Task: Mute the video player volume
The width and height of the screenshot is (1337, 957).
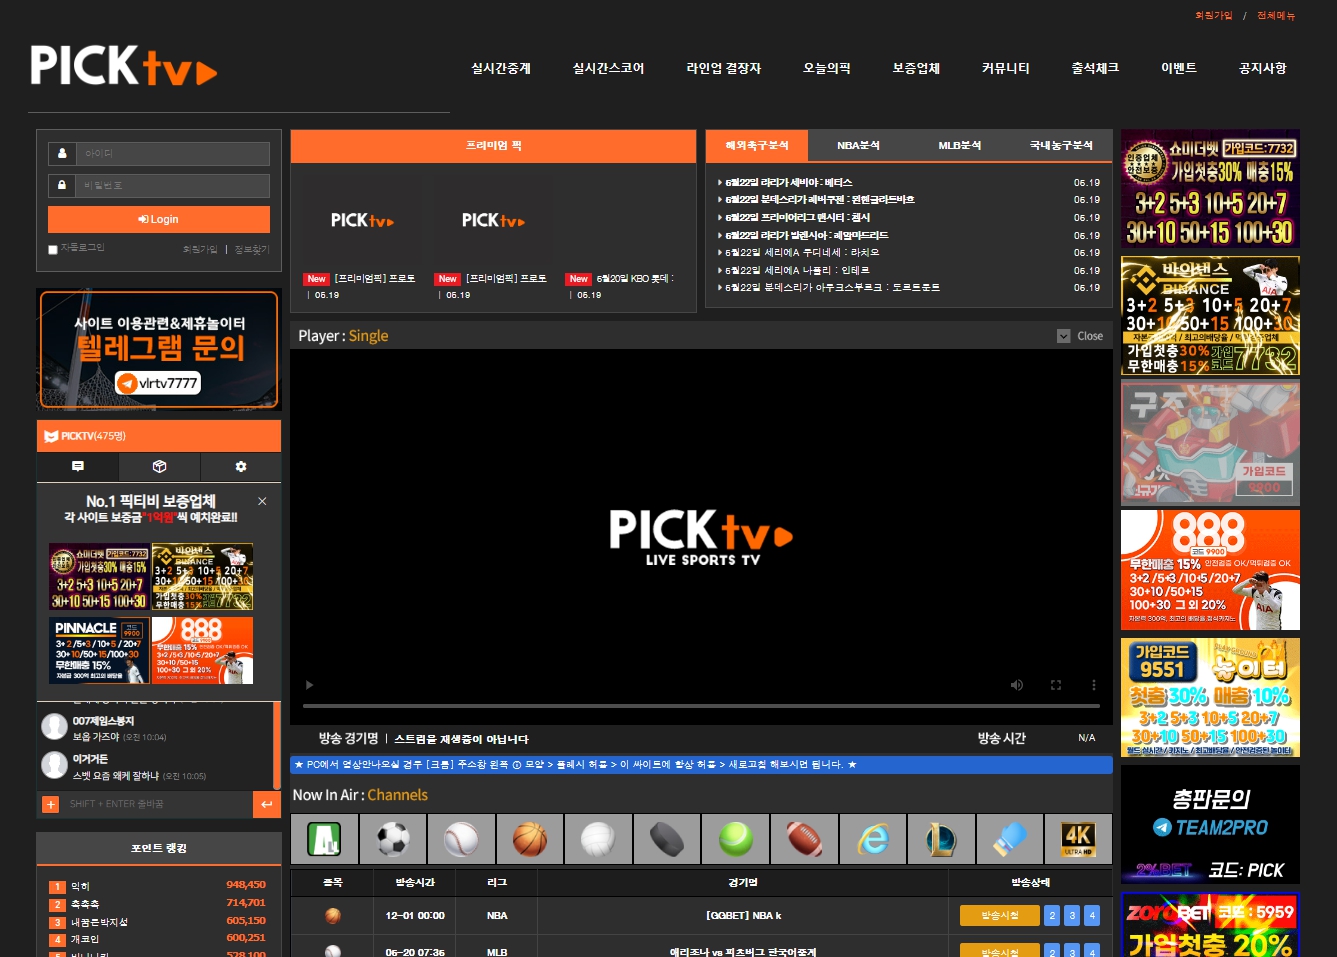Action: (1017, 685)
